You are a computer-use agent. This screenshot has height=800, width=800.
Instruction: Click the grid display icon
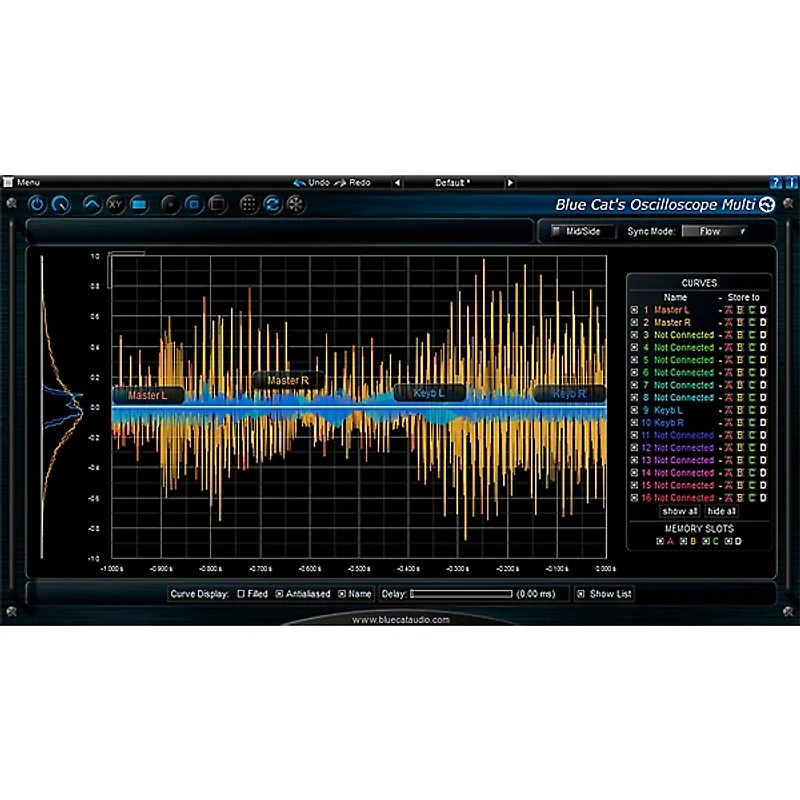pyautogui.click(x=249, y=204)
